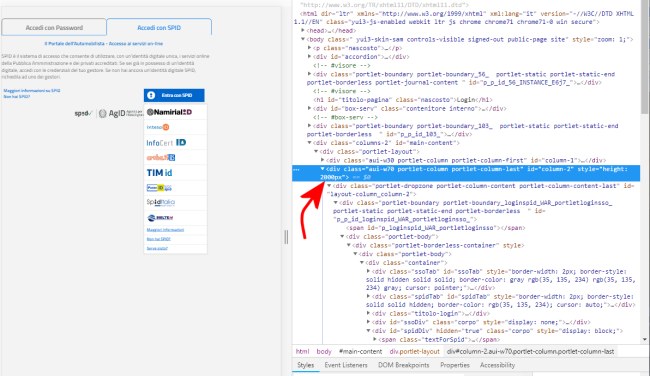Screen dimensions: 650x376
Task: Open the Event Listeners tab
Action: click(346, 365)
